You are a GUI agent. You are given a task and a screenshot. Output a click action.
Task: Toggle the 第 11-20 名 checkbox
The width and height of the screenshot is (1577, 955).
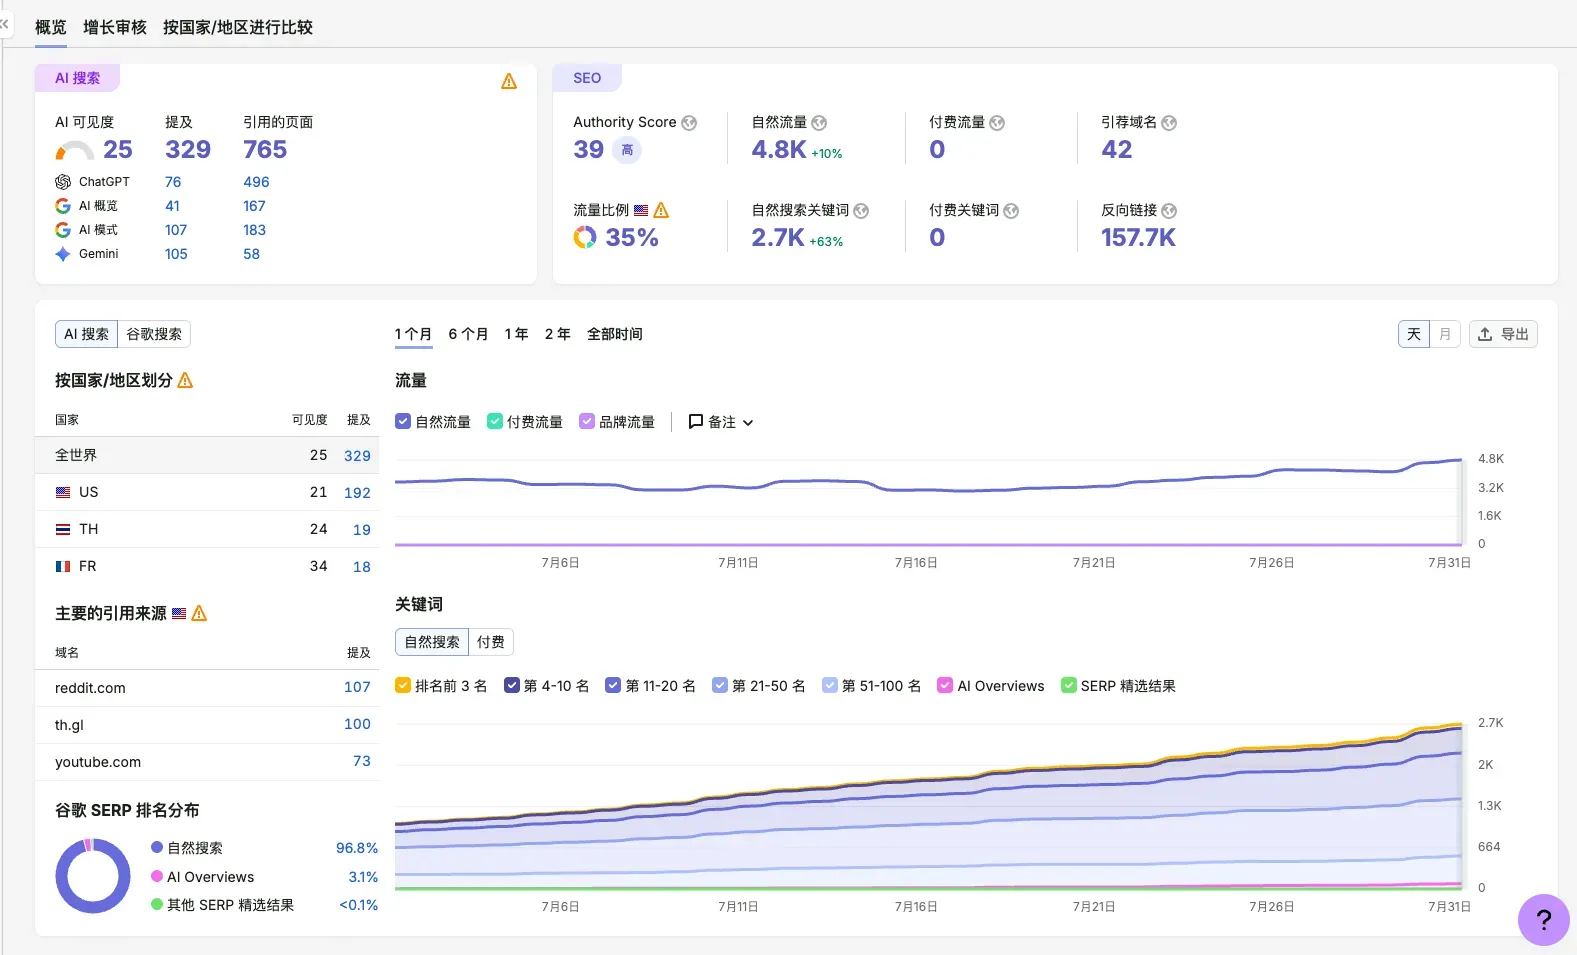point(613,685)
